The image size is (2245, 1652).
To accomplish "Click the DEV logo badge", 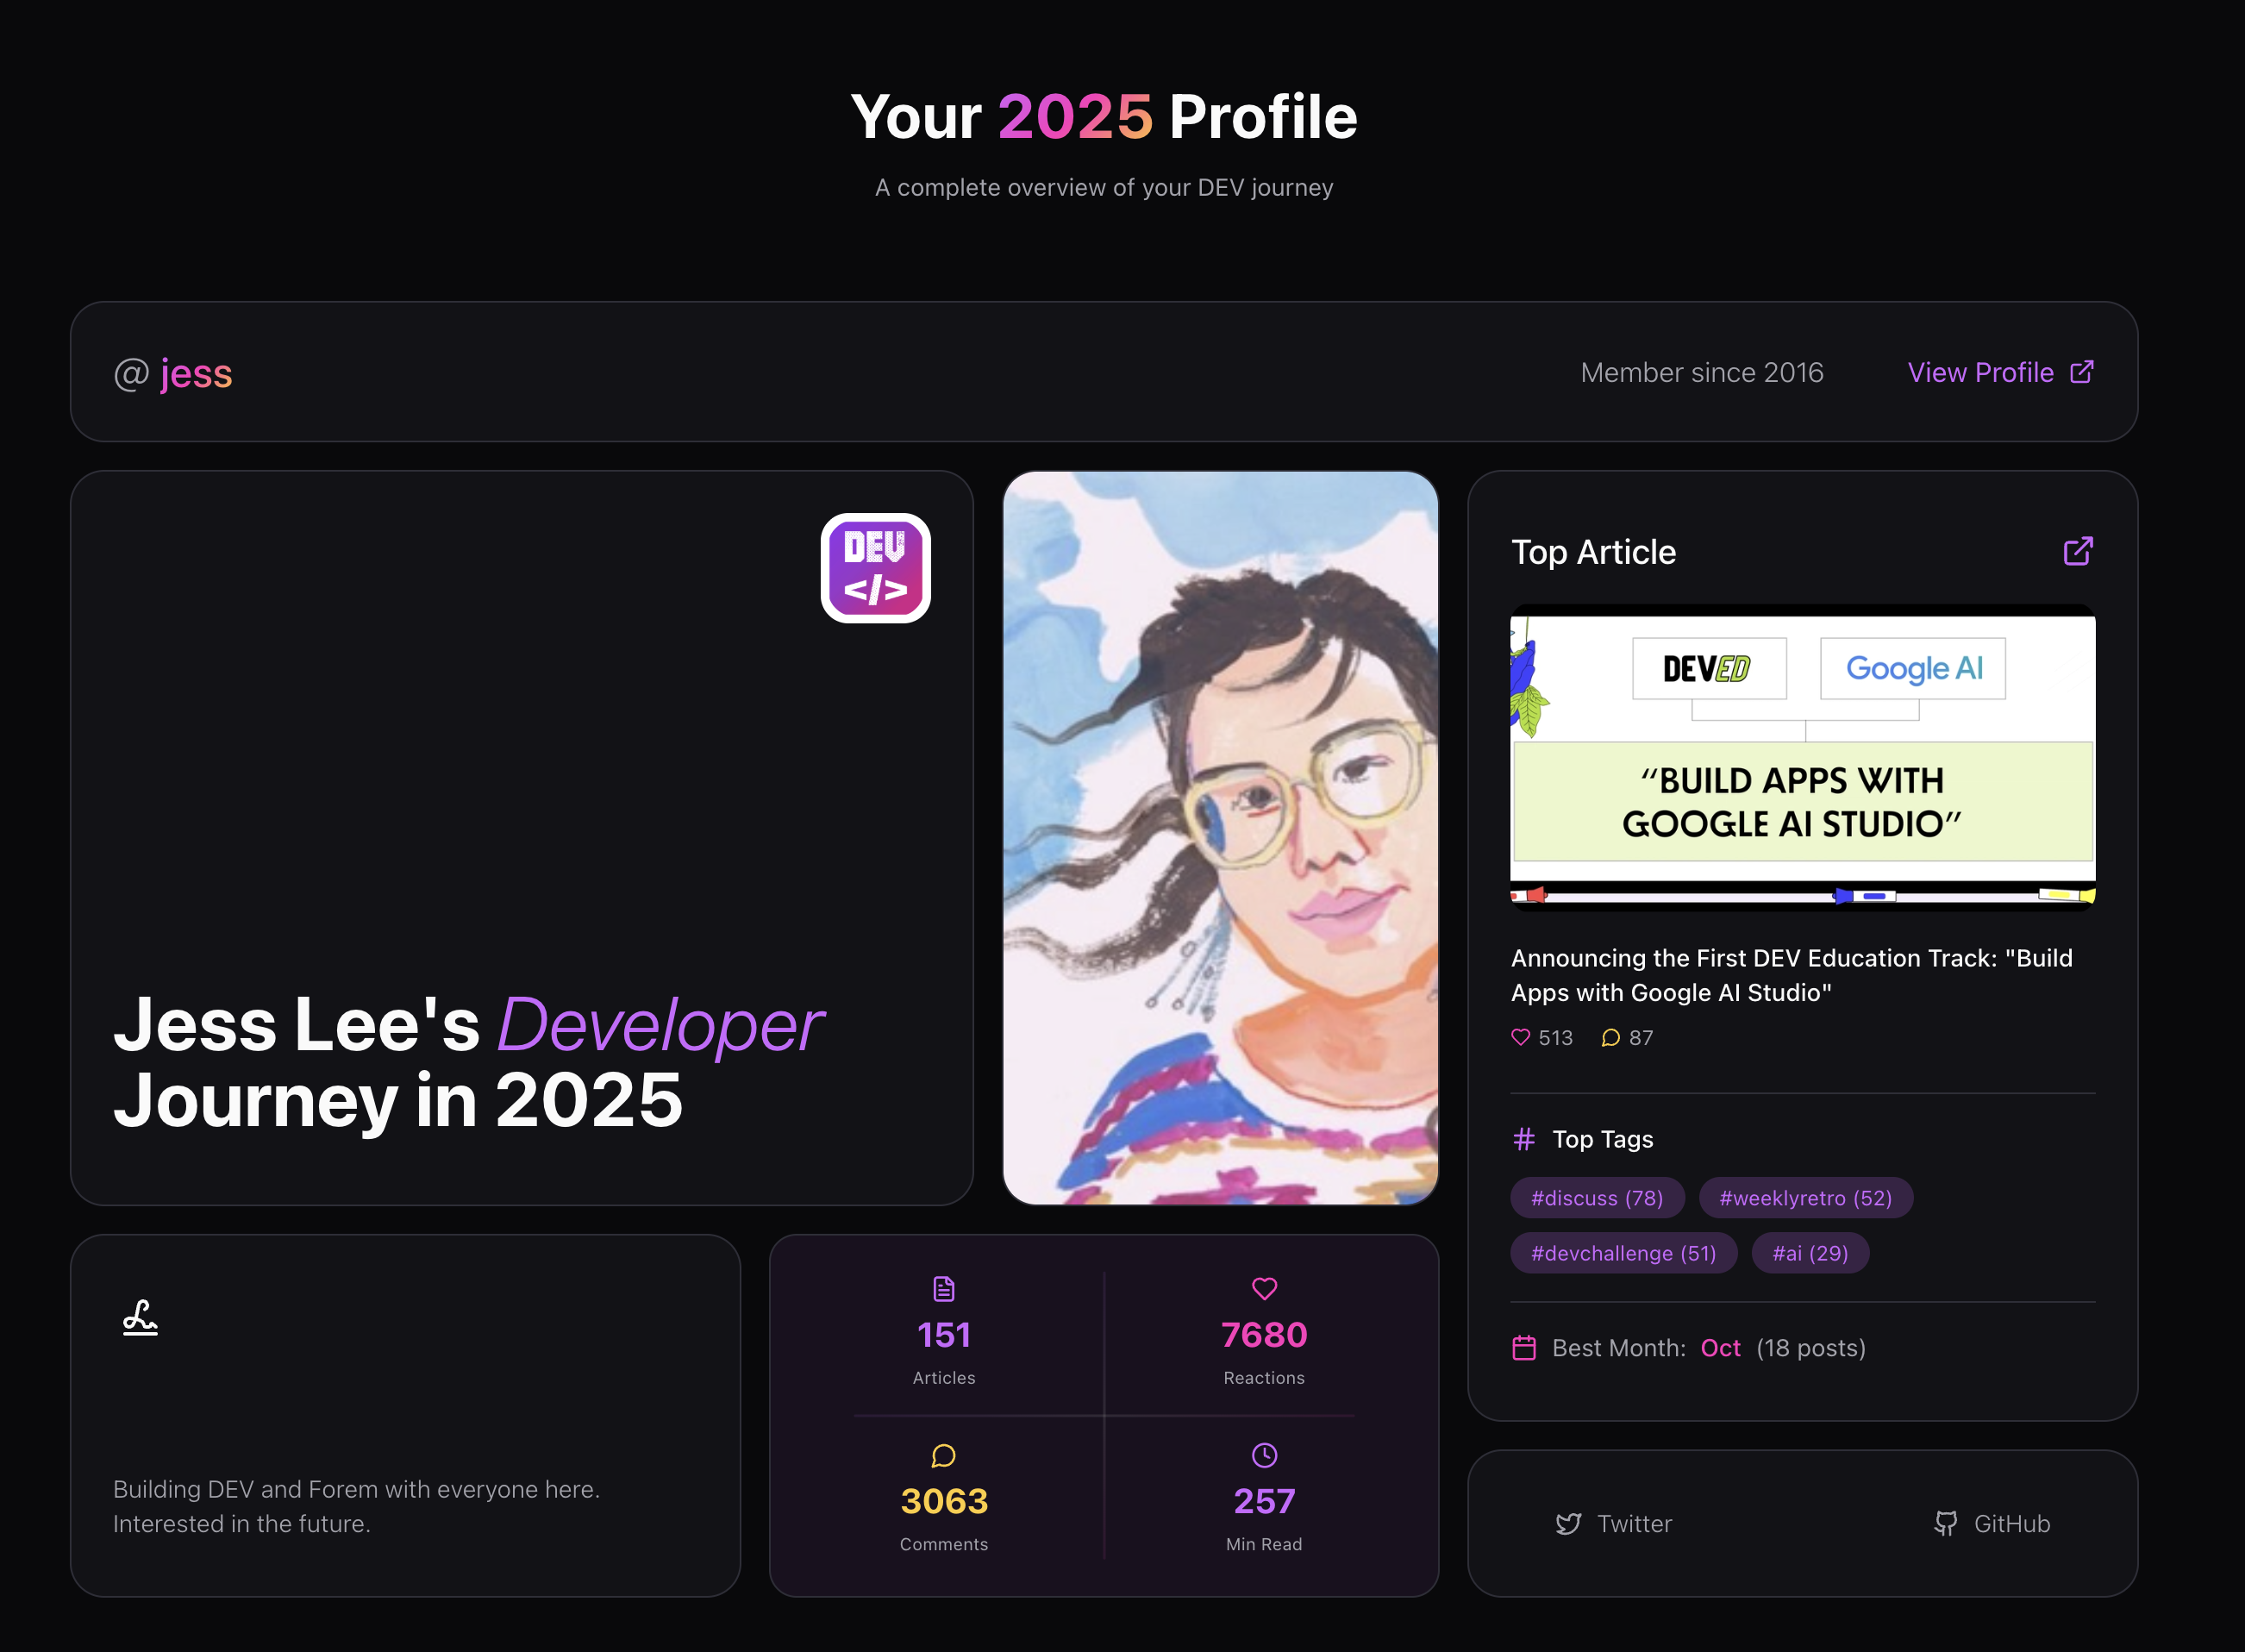I will (875, 568).
